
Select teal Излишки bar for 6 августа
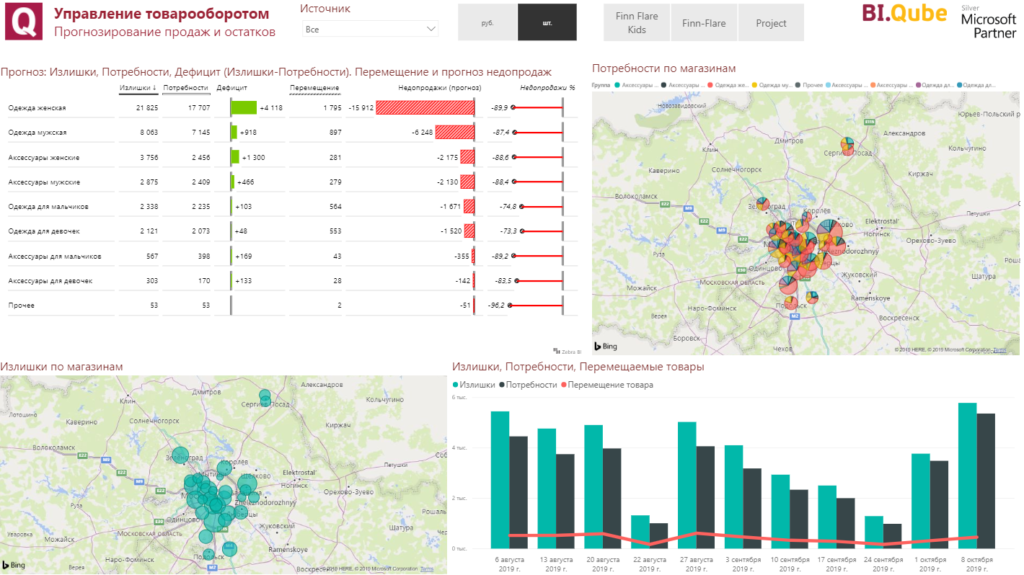coord(500,480)
